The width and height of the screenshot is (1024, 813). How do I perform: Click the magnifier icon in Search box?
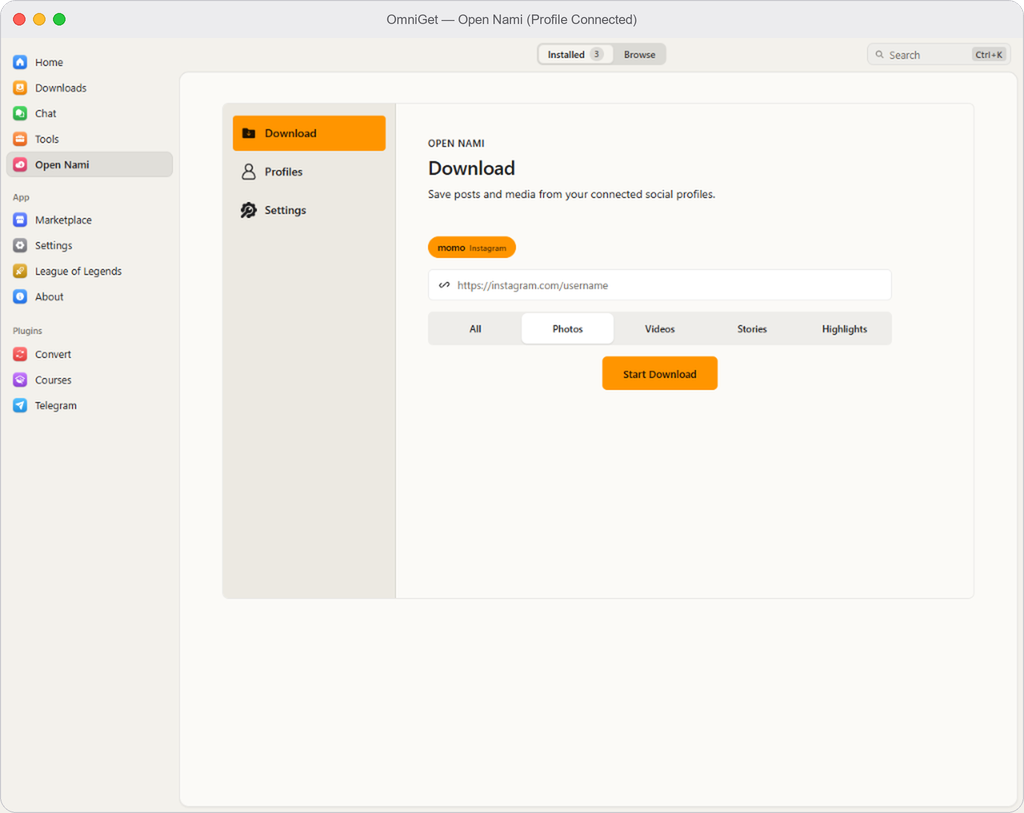coord(880,55)
